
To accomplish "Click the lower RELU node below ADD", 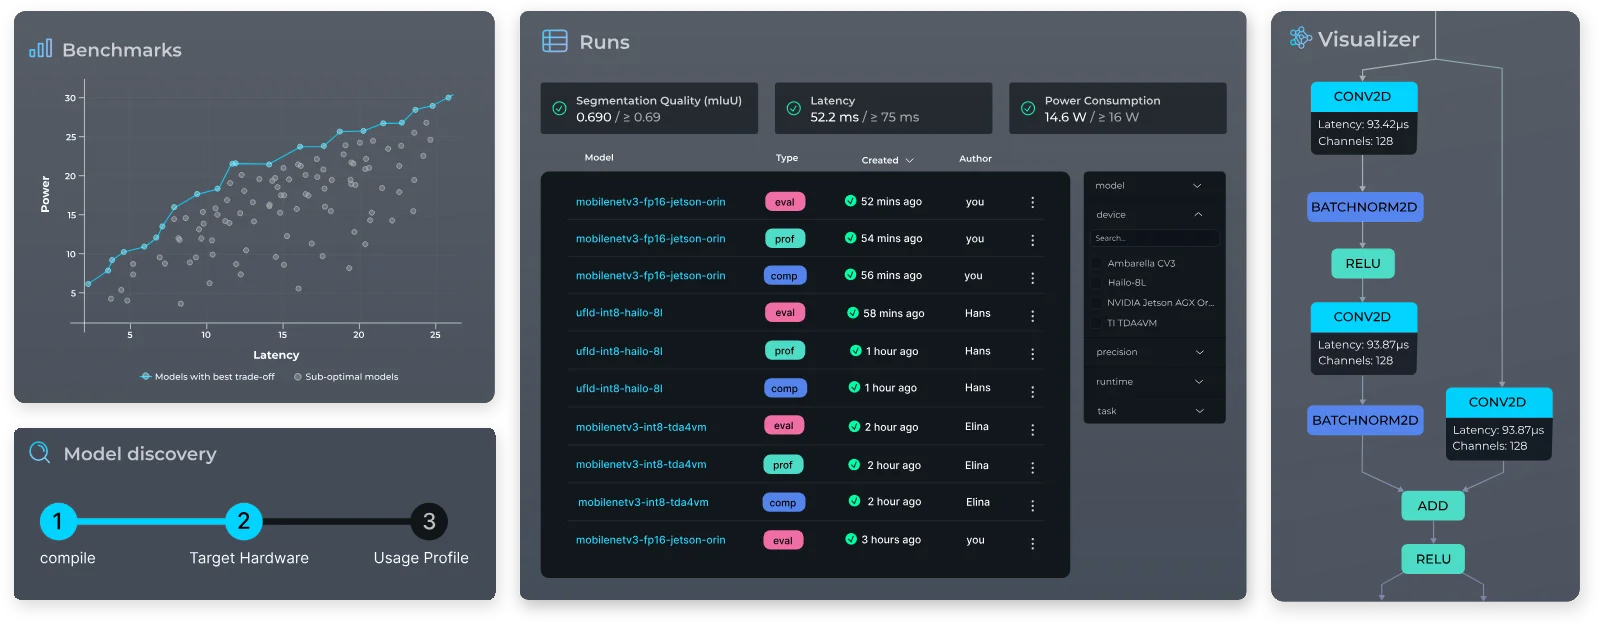I will (x=1433, y=559).
